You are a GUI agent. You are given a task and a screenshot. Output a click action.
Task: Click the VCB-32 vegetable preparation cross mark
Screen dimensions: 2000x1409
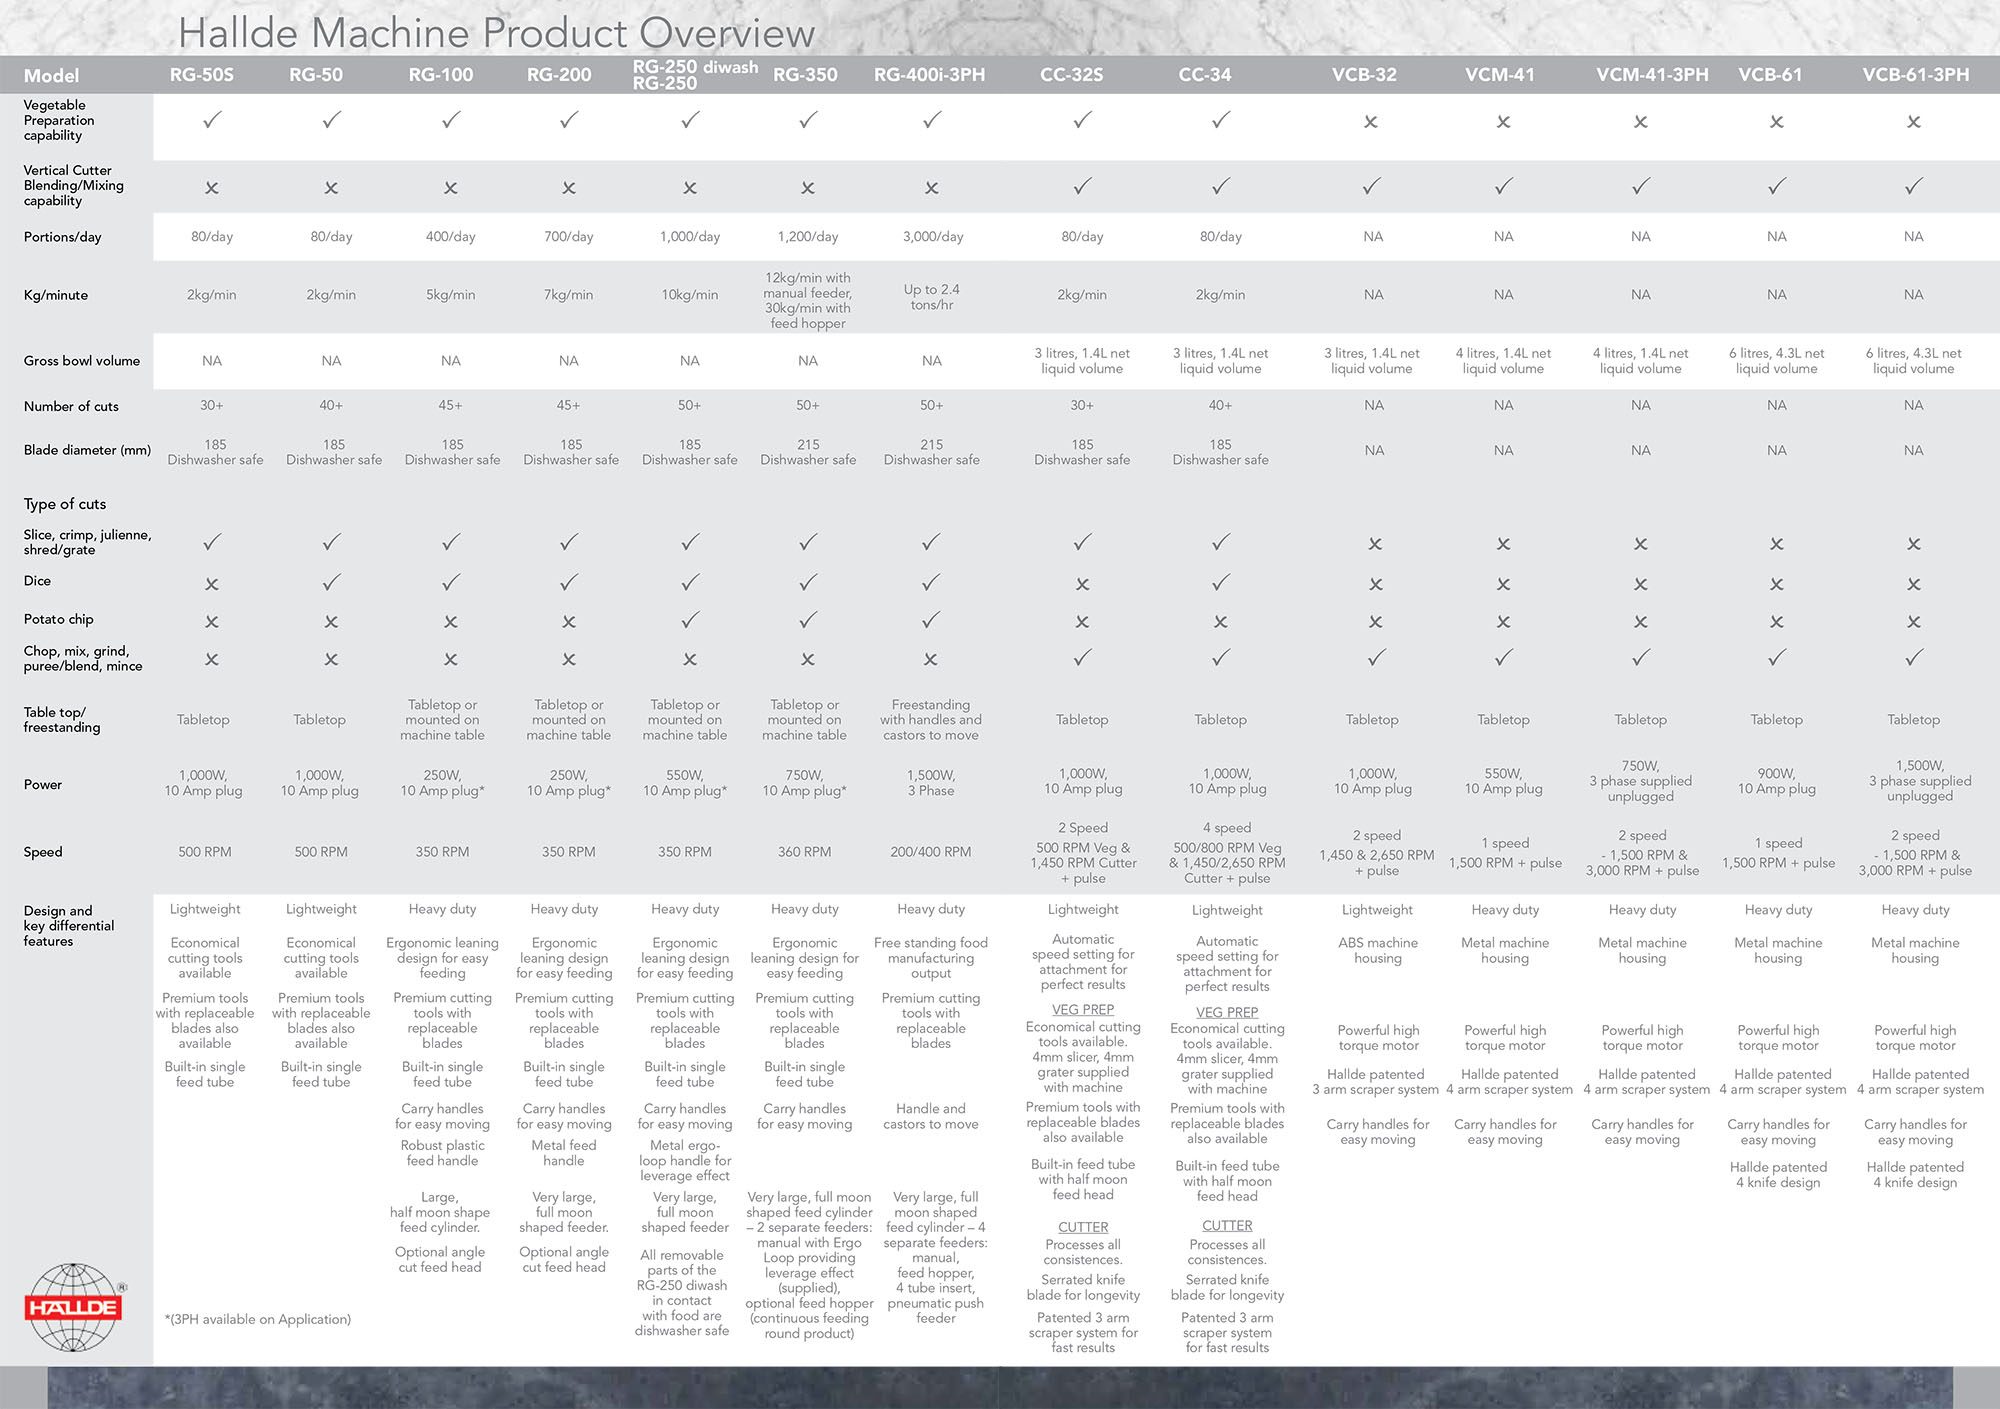point(1371,122)
